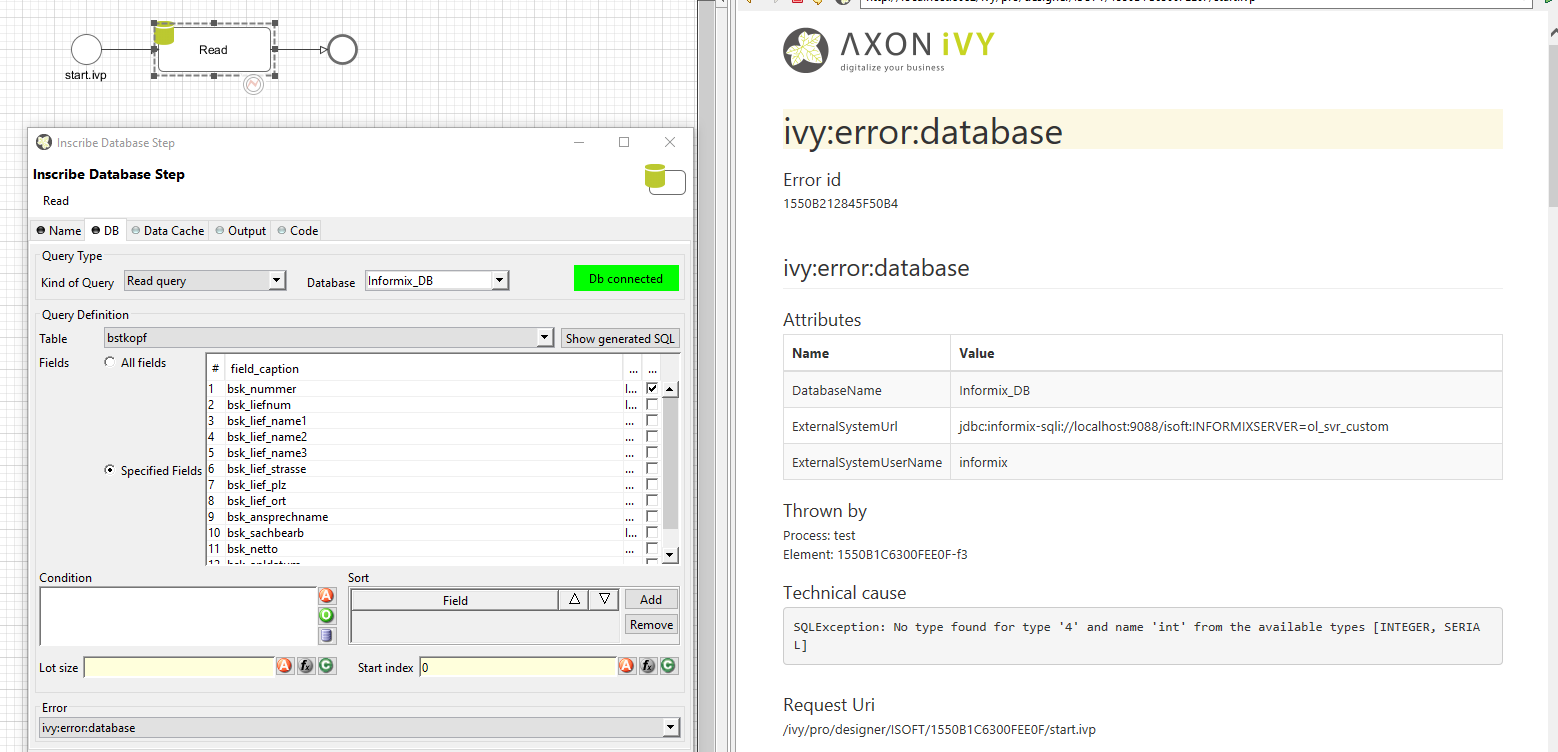
Task: Uncheck the bsk_nummer field checkbox
Action: click(x=652, y=388)
